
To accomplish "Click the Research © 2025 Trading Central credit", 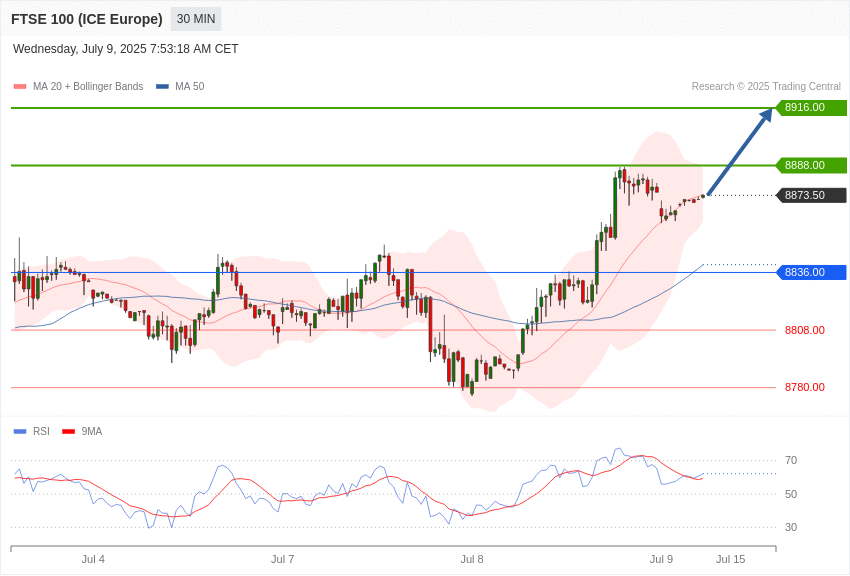I will [x=766, y=86].
